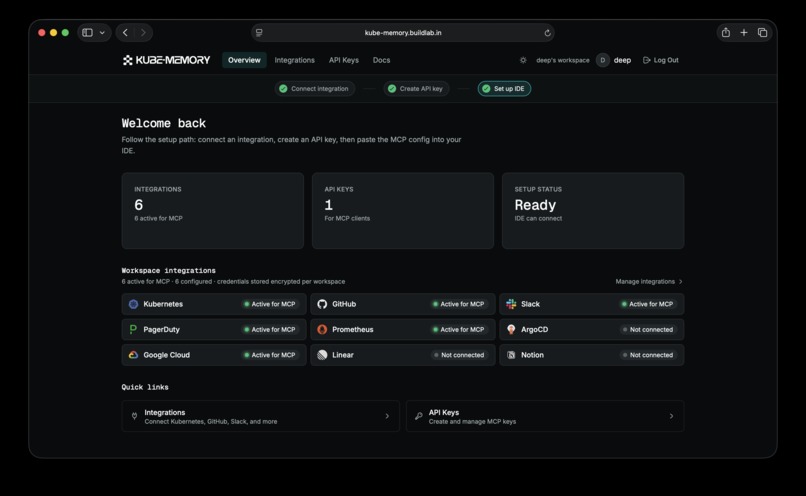Click the 'deep' username text

click(622, 60)
